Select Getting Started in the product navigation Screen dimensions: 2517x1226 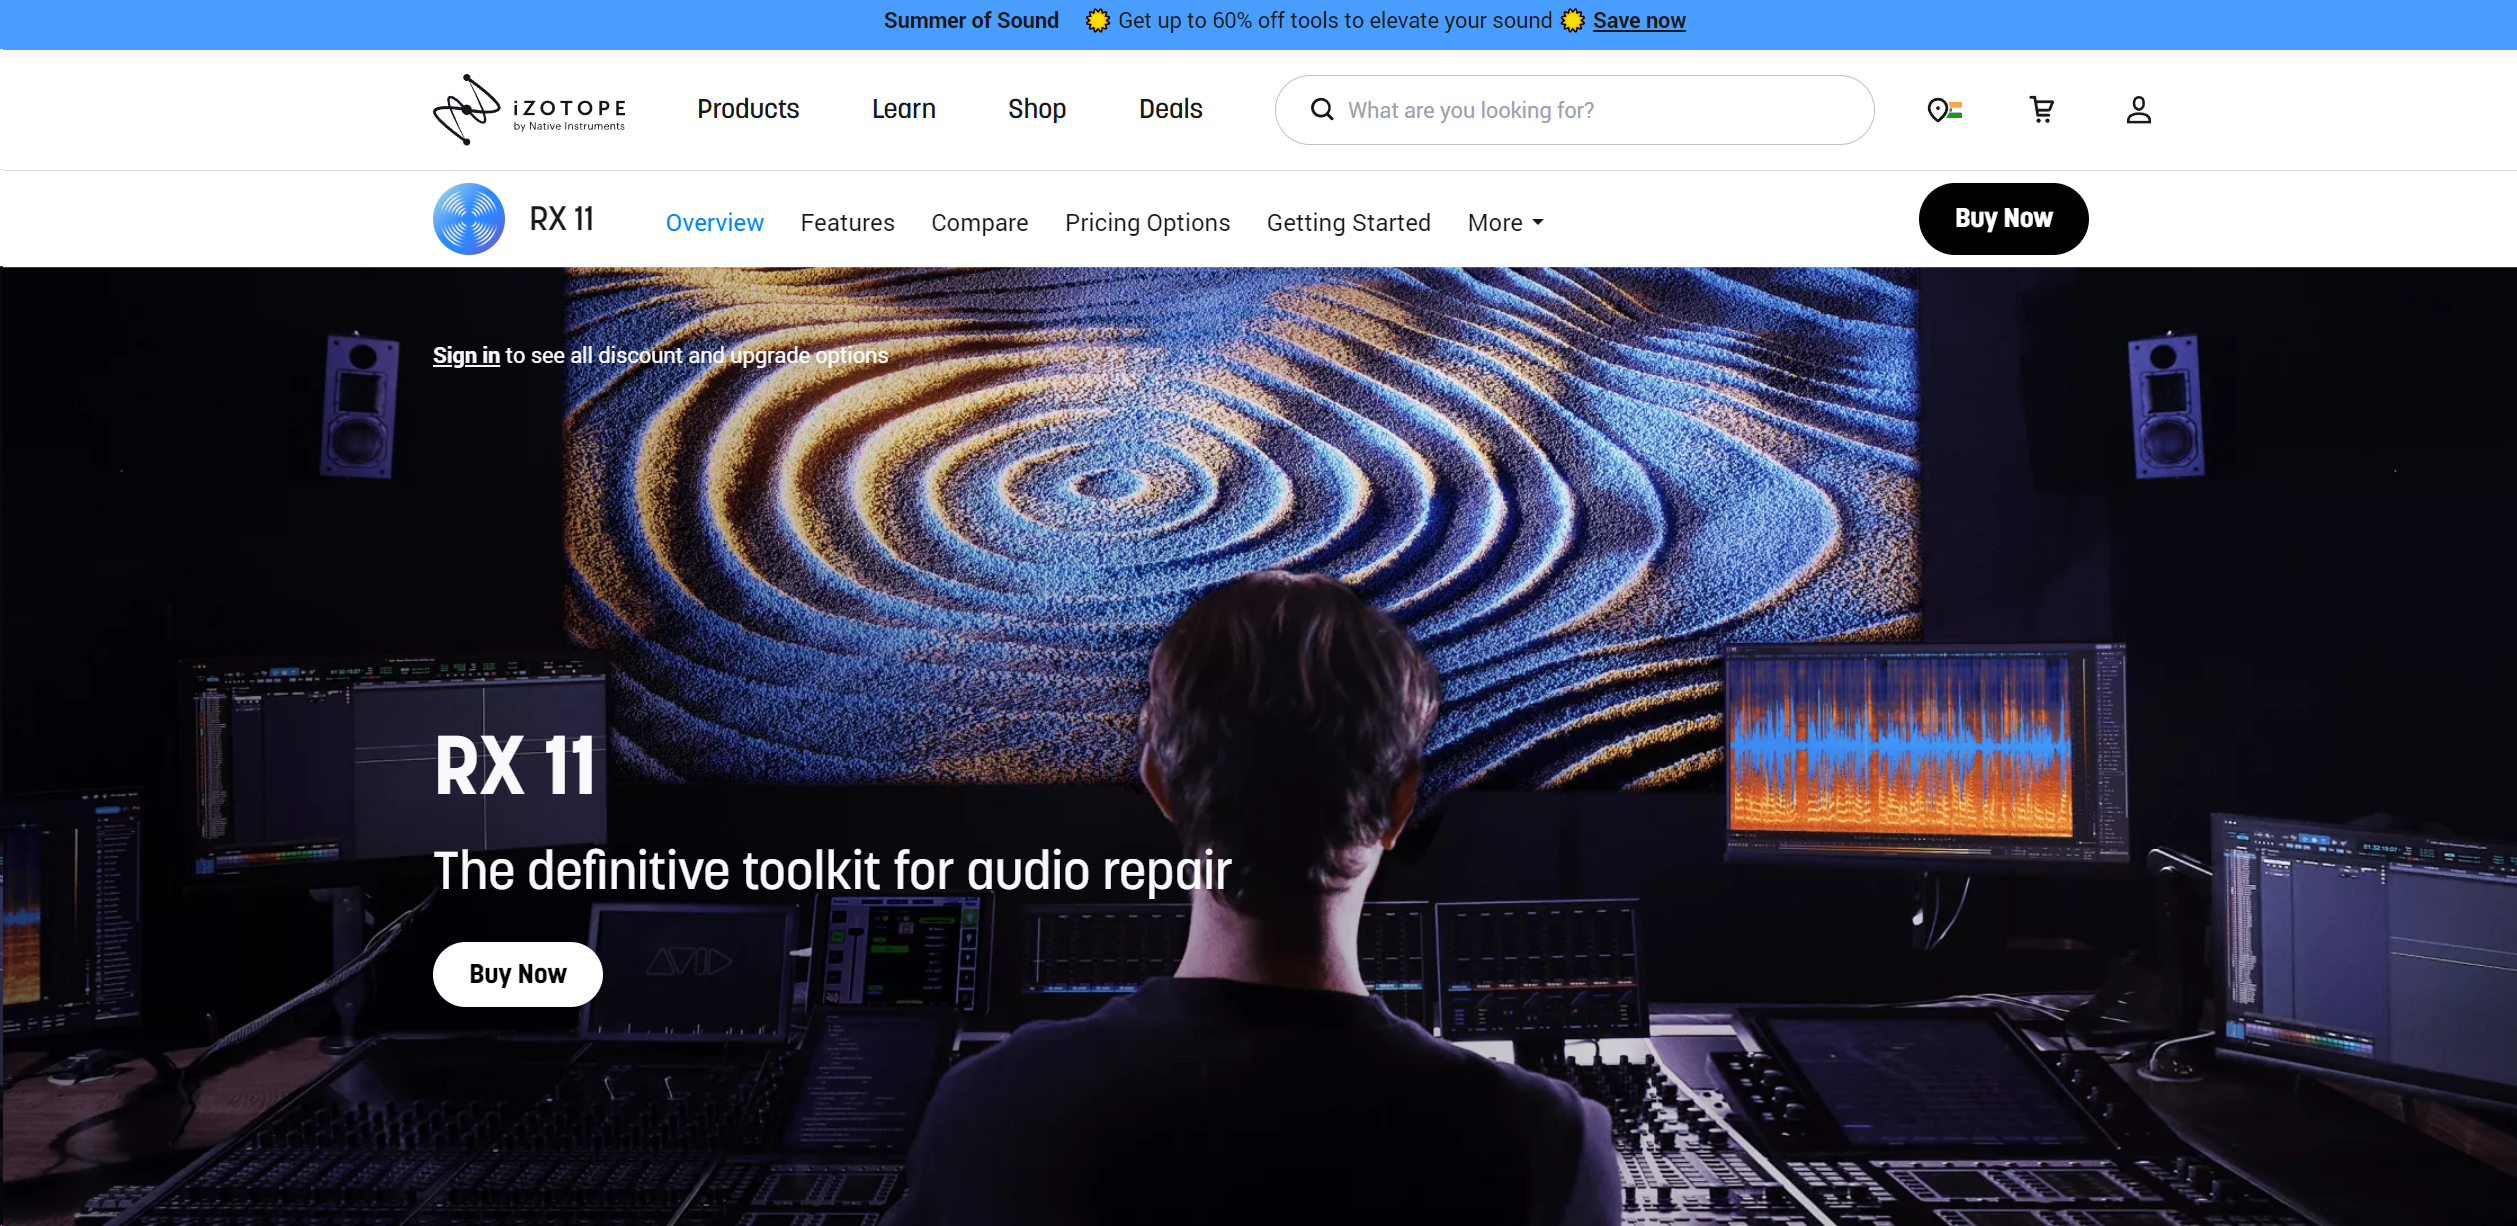tap(1349, 222)
